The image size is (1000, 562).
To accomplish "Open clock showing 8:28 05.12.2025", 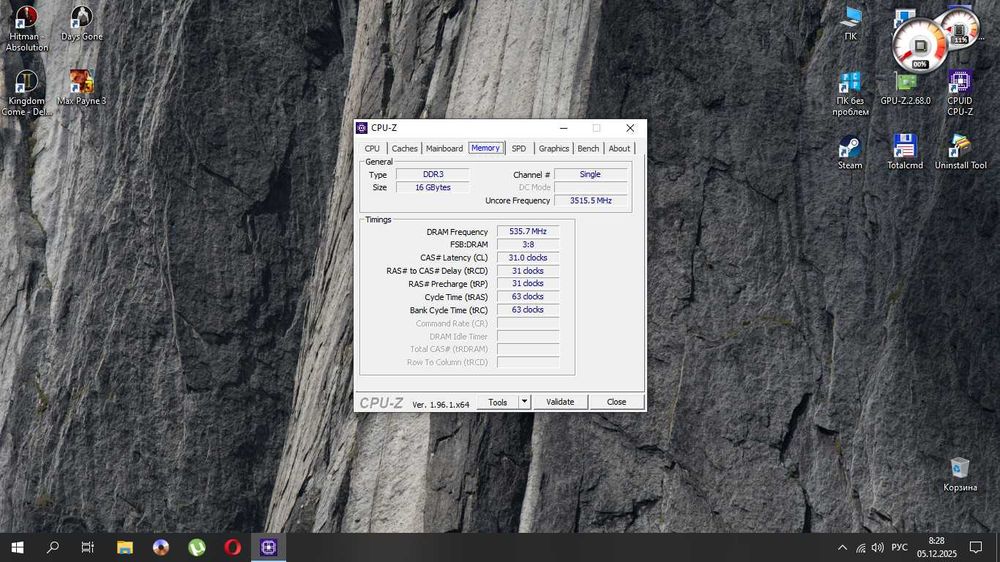I will click(937, 547).
